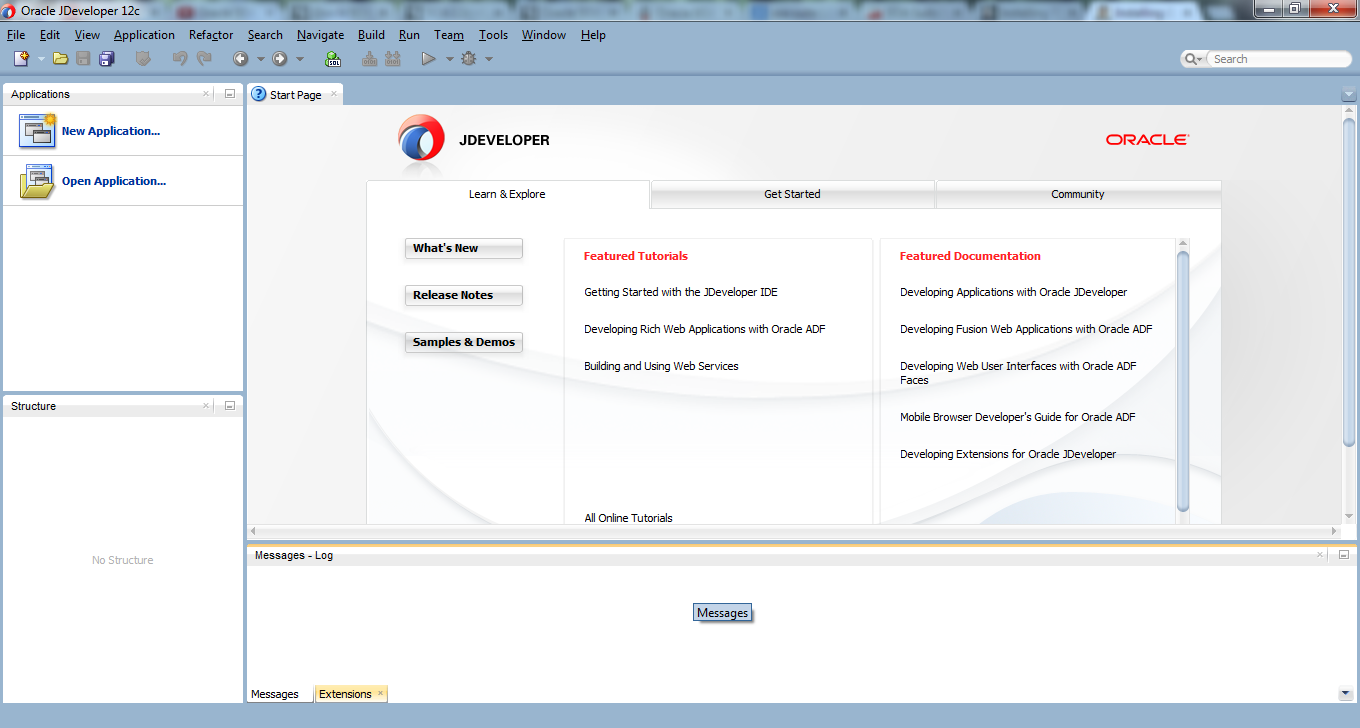
Task: Open the Build menu
Action: (371, 35)
